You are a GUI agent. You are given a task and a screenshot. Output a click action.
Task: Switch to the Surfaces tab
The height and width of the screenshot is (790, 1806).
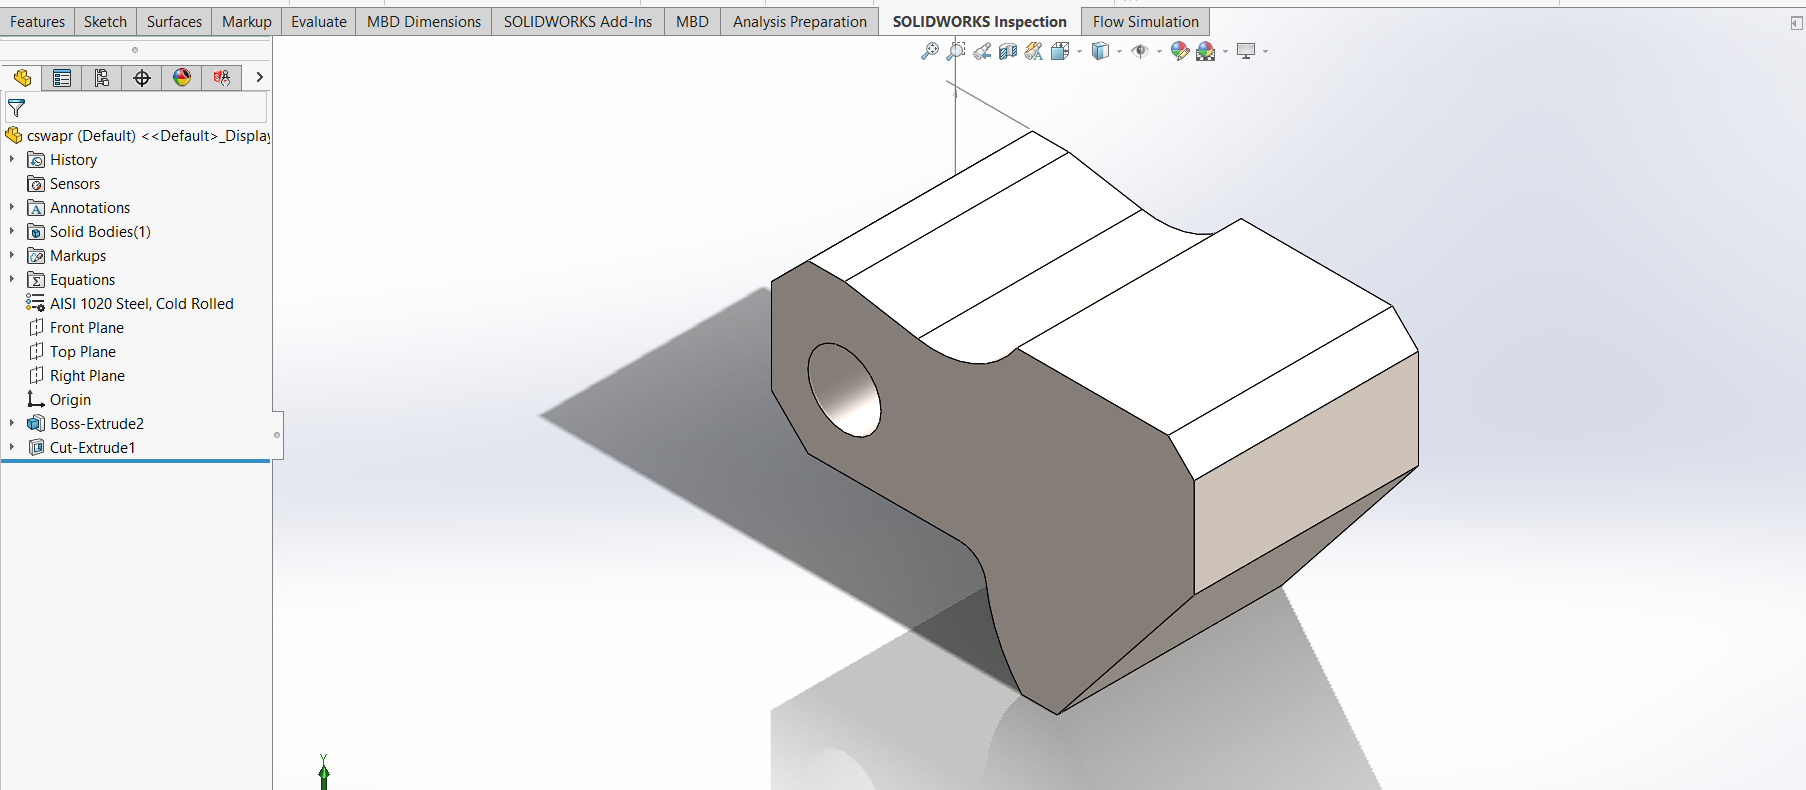click(174, 22)
